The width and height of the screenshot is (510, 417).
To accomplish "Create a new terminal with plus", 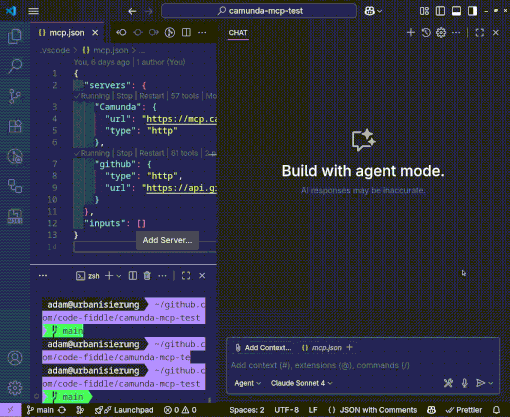I will (109, 276).
